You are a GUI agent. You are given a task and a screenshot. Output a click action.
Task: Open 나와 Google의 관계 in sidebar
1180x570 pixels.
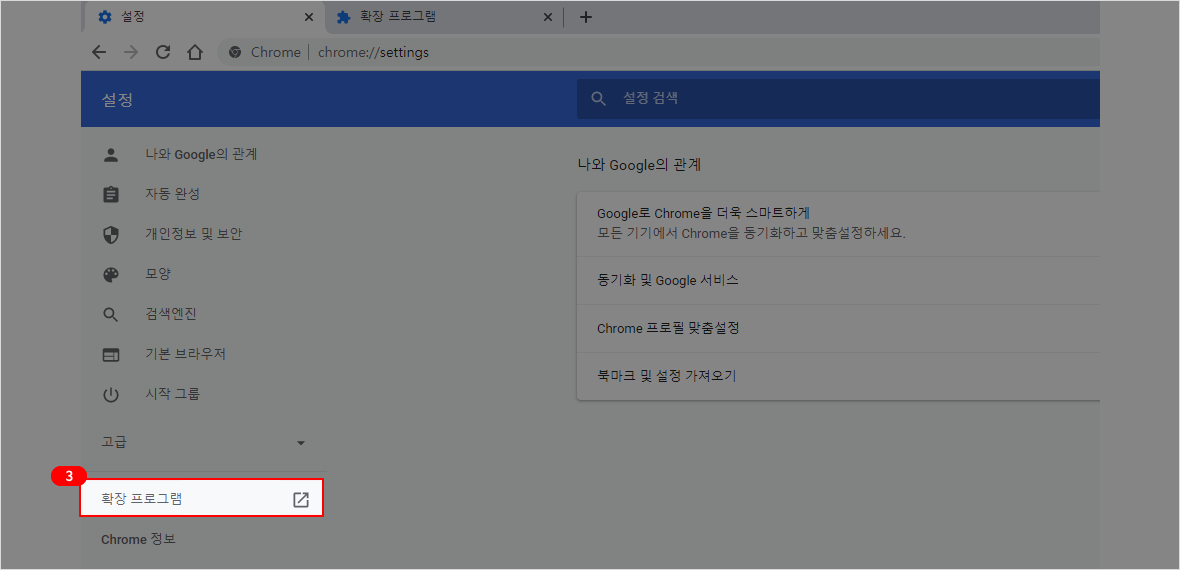[201, 154]
